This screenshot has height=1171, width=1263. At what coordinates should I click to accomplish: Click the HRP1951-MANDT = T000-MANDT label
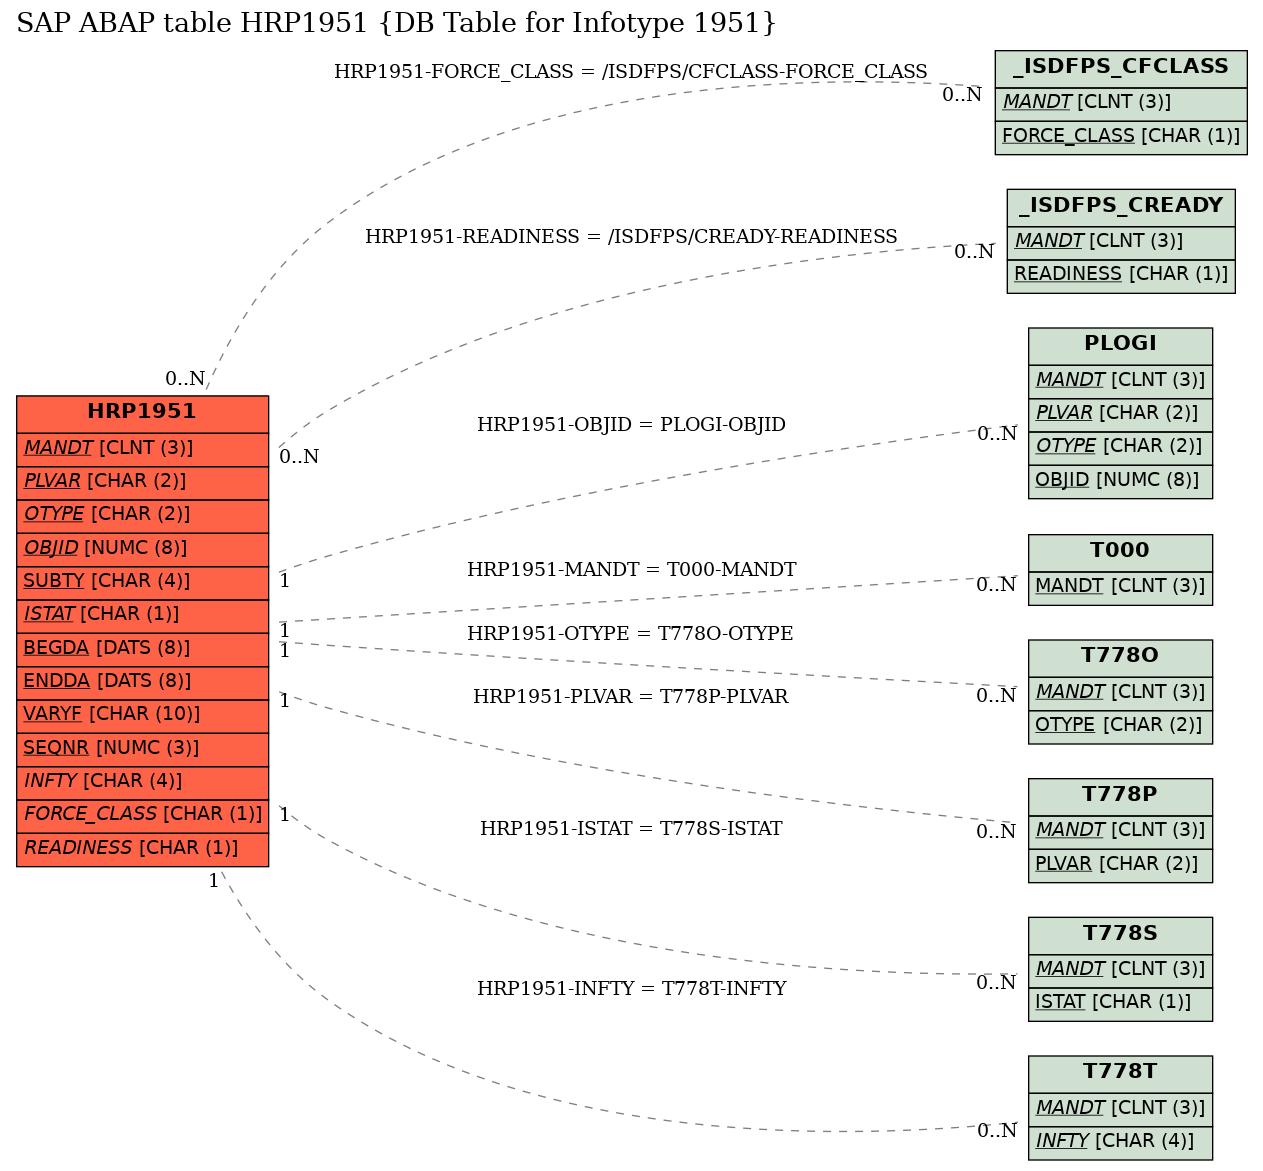click(631, 570)
